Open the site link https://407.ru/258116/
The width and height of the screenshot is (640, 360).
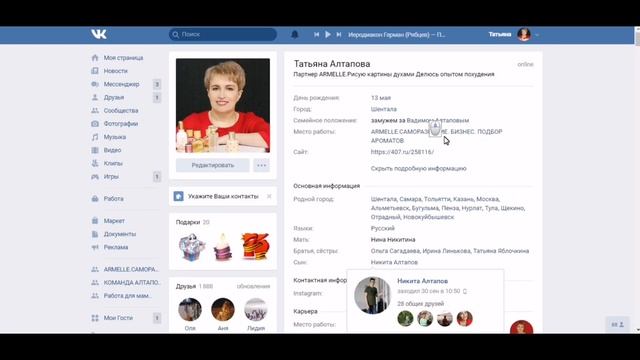(x=402, y=152)
